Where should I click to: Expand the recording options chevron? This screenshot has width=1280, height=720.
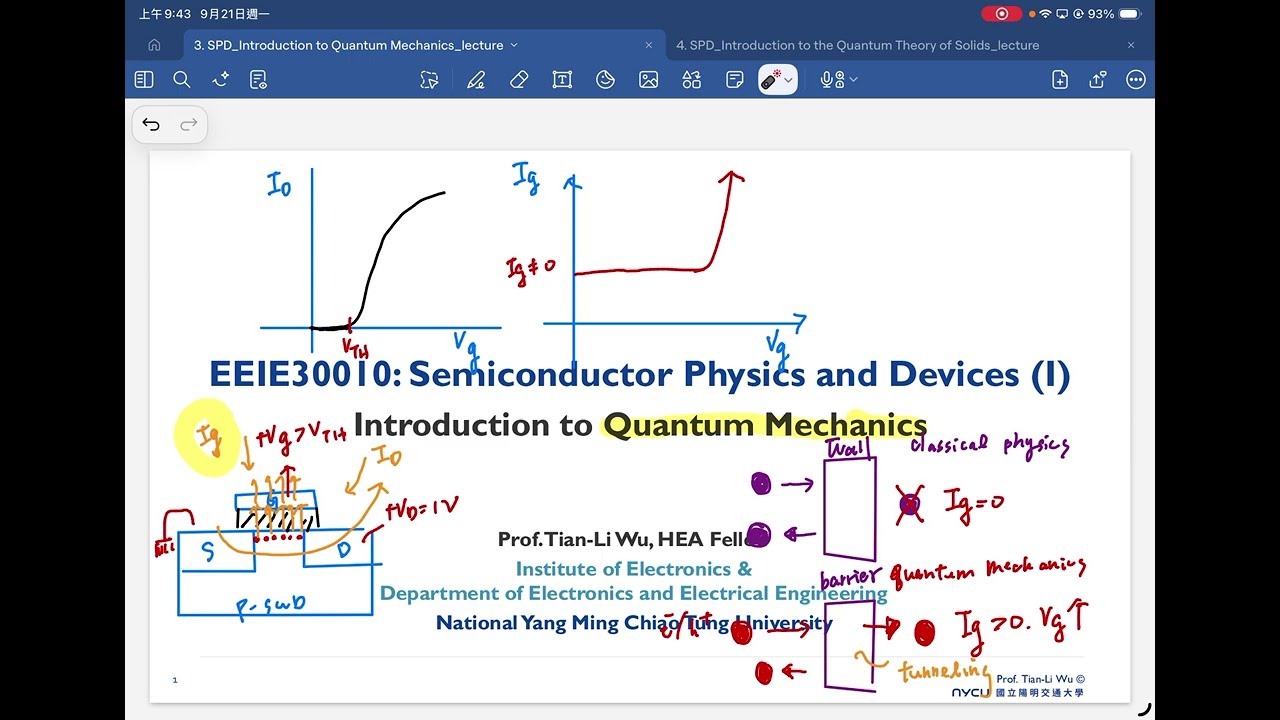(853, 81)
